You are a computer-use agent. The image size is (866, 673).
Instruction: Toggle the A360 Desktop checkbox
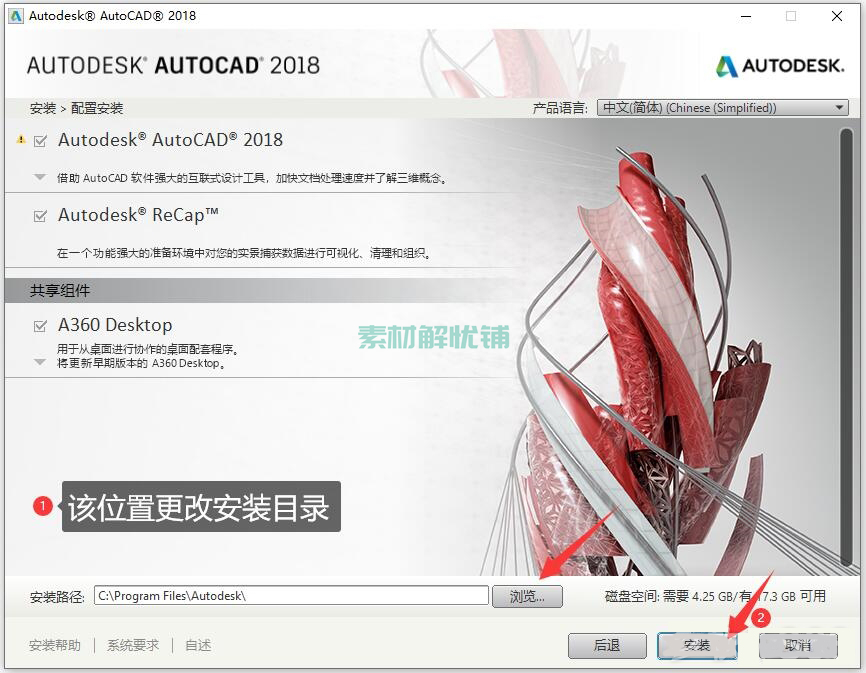coord(40,326)
